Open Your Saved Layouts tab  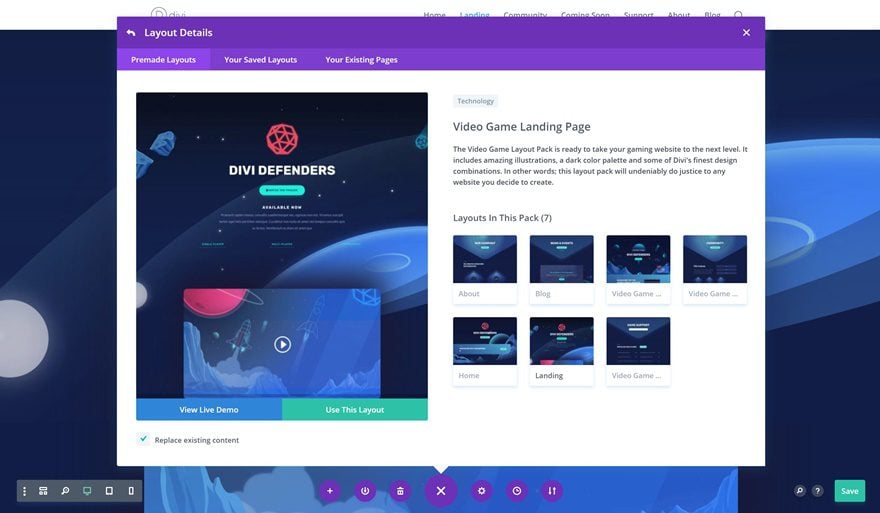260,59
